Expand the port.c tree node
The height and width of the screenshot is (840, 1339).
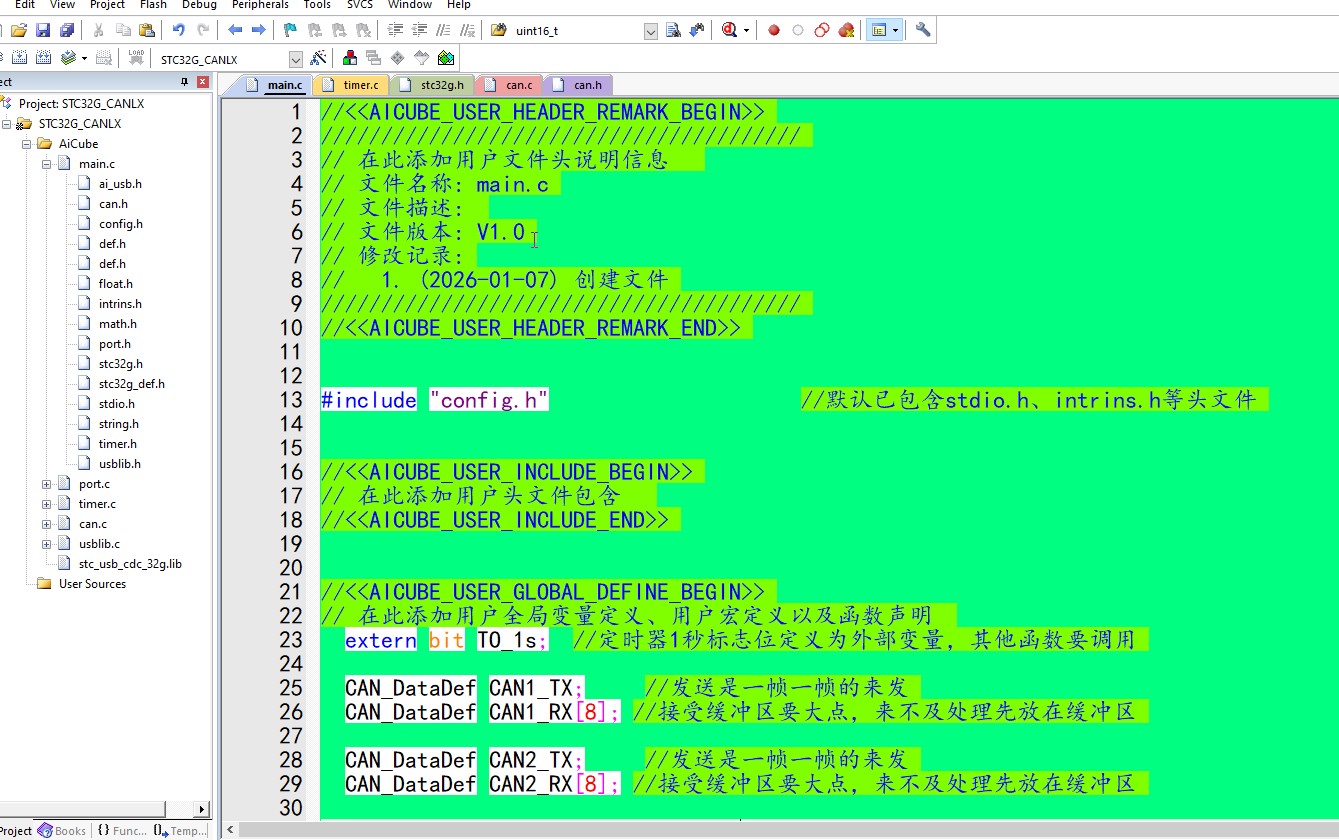click(46, 484)
